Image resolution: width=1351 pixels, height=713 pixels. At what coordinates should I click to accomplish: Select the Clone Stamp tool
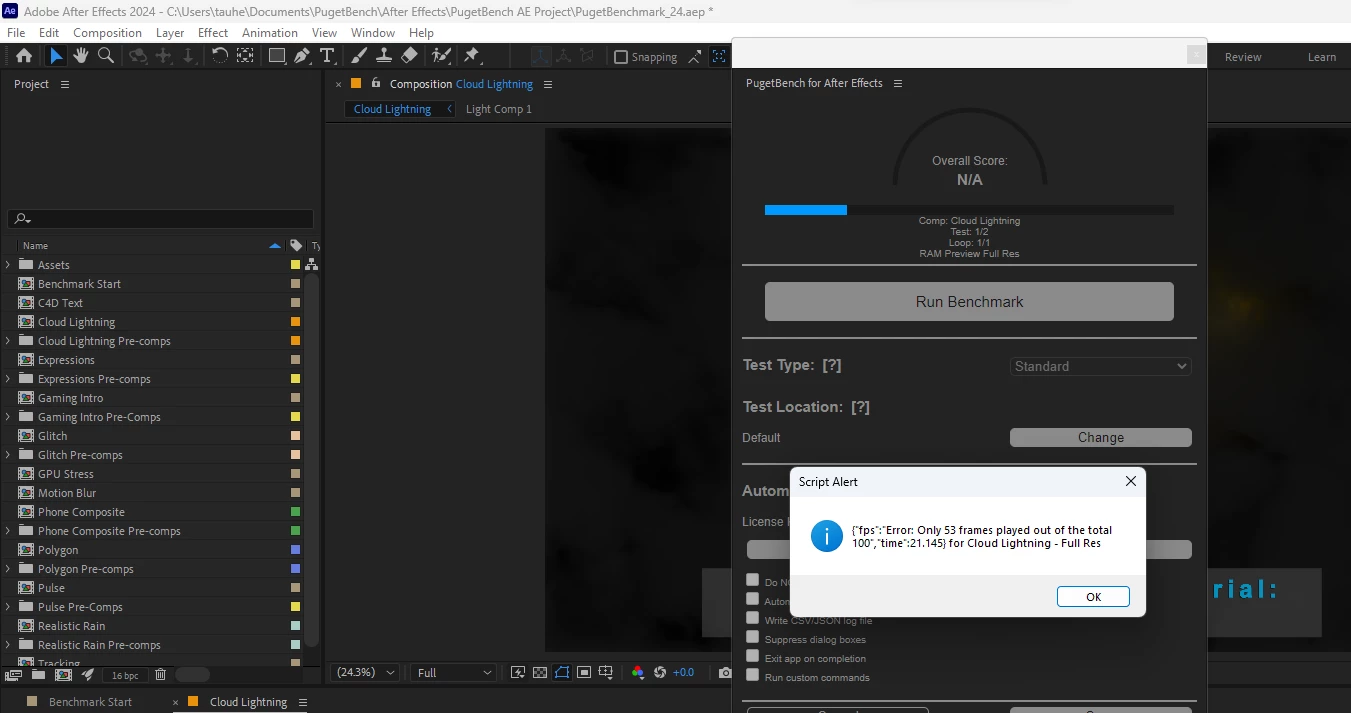coord(383,56)
